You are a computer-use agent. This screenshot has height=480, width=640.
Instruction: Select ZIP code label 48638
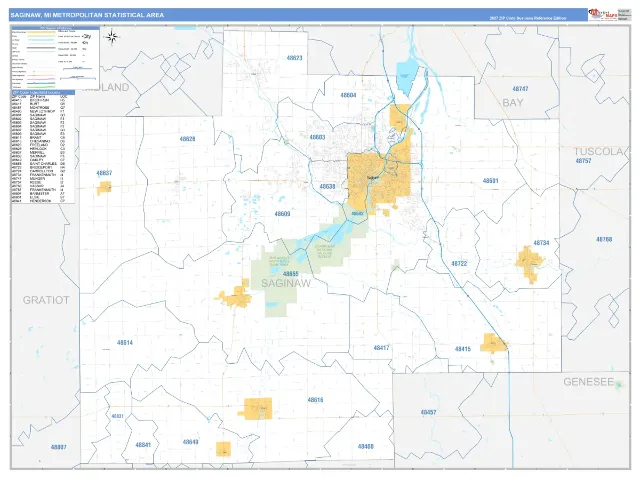[x=327, y=187]
